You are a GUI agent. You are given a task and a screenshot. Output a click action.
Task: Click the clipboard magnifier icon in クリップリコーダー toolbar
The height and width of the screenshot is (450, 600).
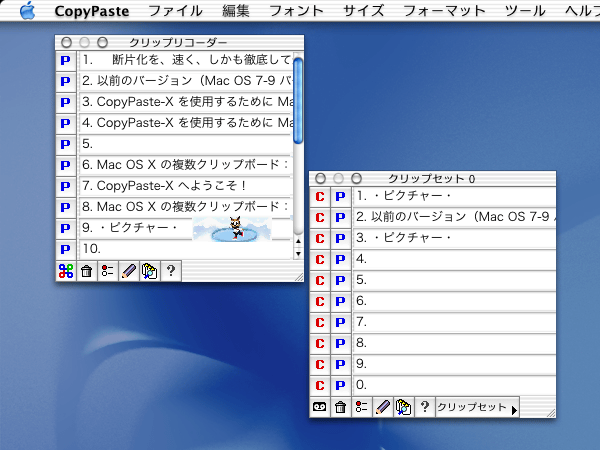tap(150, 271)
